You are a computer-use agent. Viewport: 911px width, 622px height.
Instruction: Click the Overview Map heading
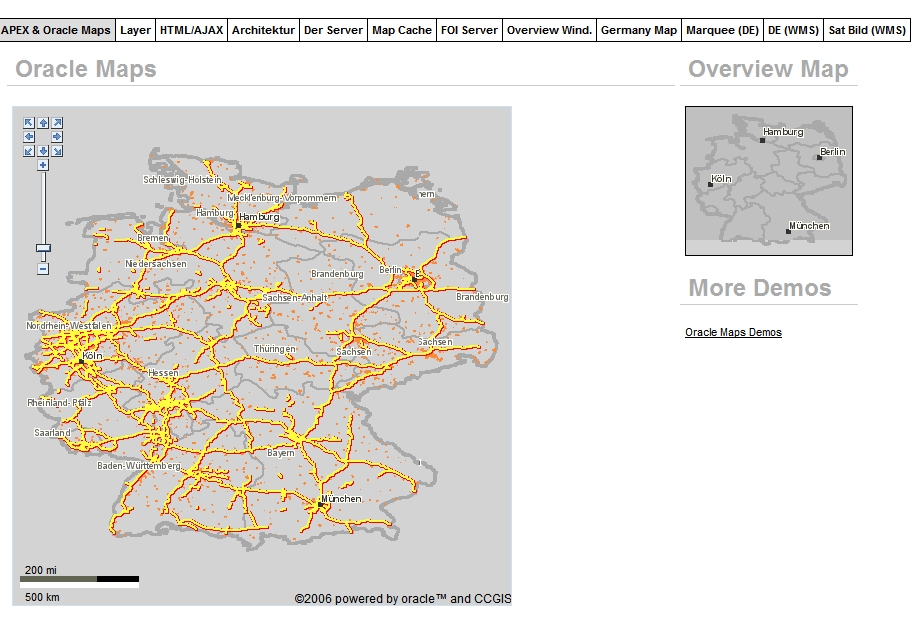pos(768,69)
